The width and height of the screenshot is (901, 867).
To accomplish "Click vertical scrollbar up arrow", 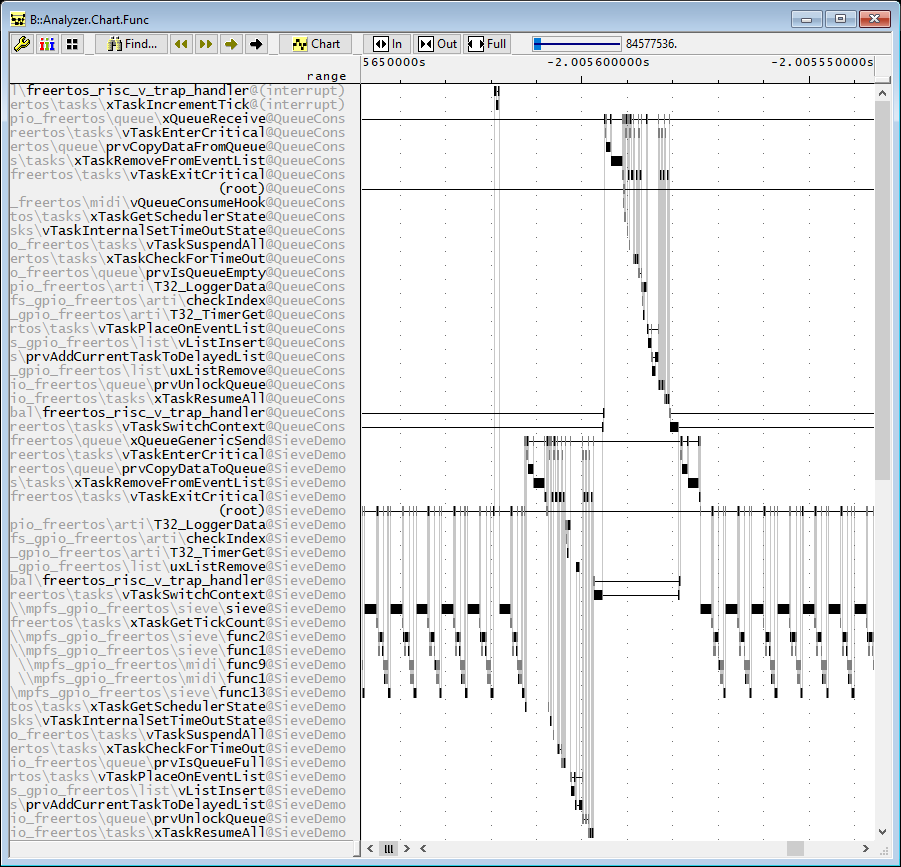I will coord(883,93).
